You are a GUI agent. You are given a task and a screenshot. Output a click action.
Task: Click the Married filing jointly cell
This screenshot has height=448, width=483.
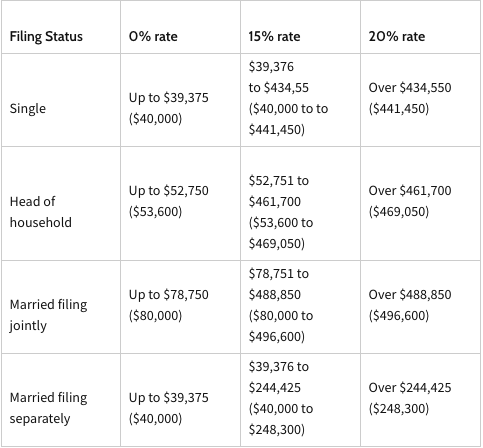tap(61, 307)
